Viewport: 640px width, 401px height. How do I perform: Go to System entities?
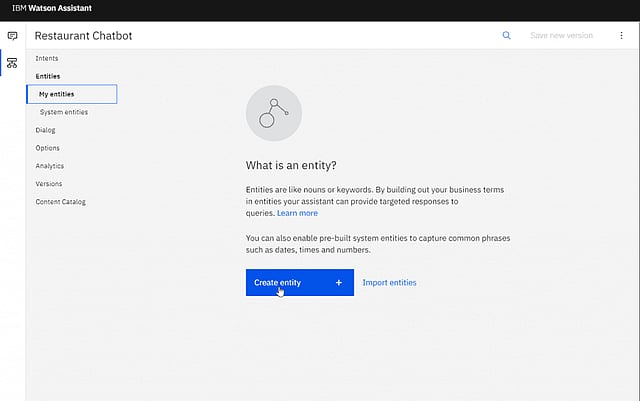(64, 112)
